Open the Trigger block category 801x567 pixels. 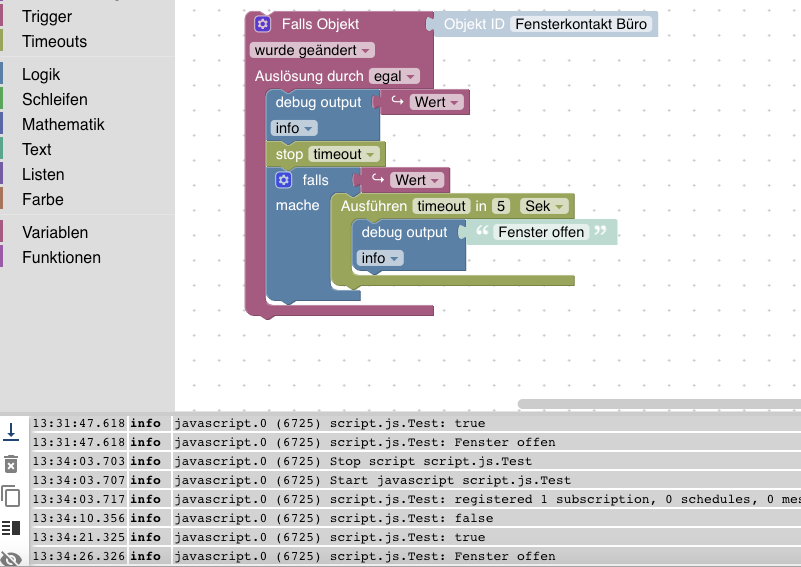click(46, 16)
